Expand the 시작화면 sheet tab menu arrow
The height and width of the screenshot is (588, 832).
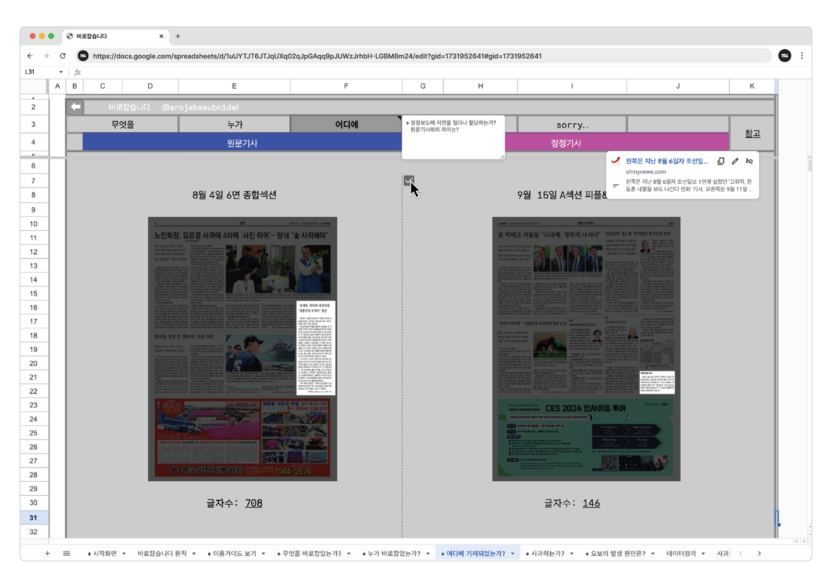pyautogui.click(x=124, y=553)
